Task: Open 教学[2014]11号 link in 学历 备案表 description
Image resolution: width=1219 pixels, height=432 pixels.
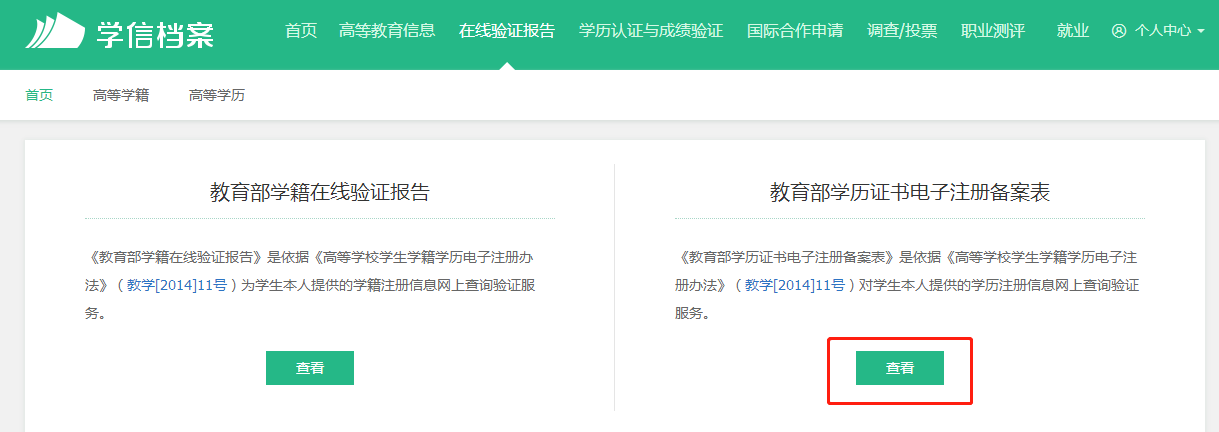Action: tap(795, 285)
